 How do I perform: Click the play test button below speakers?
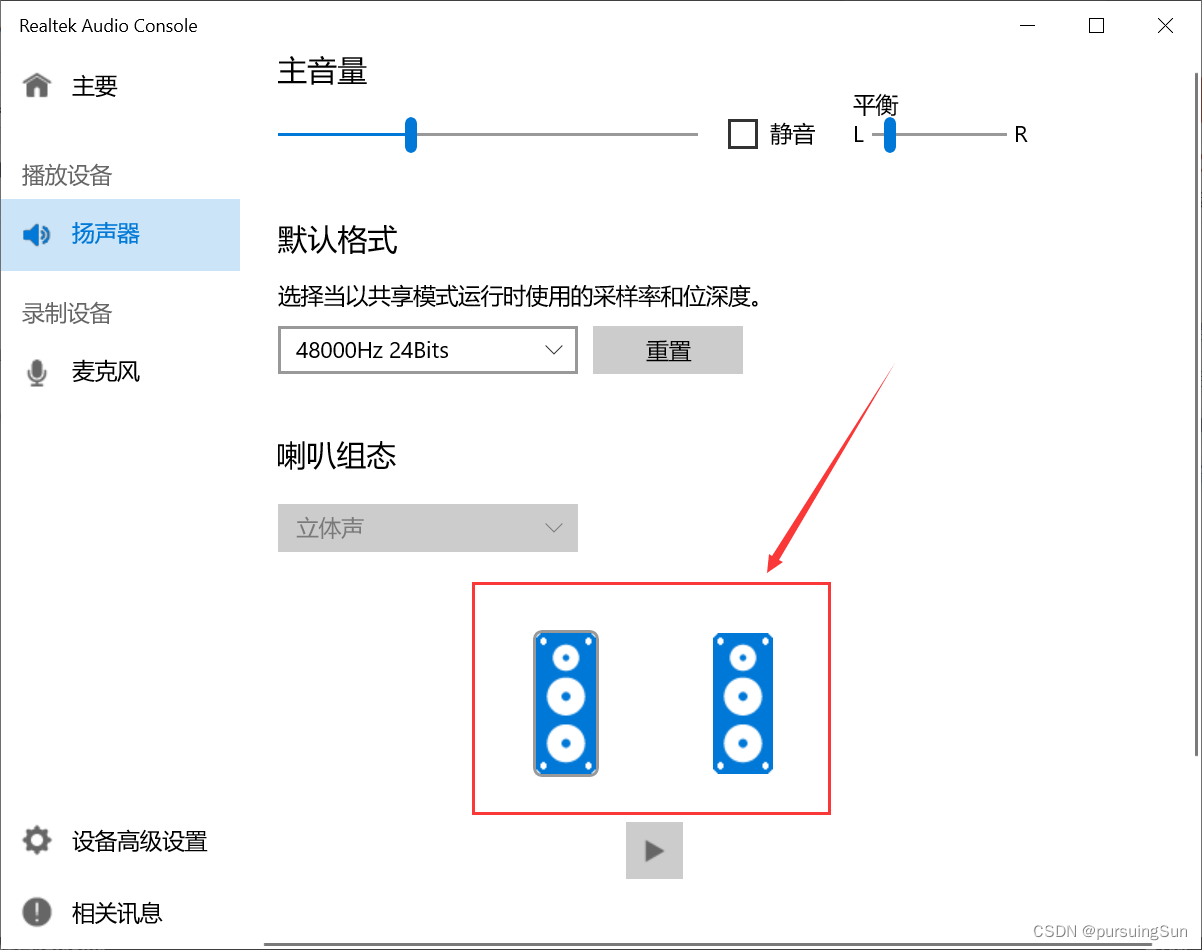point(654,851)
